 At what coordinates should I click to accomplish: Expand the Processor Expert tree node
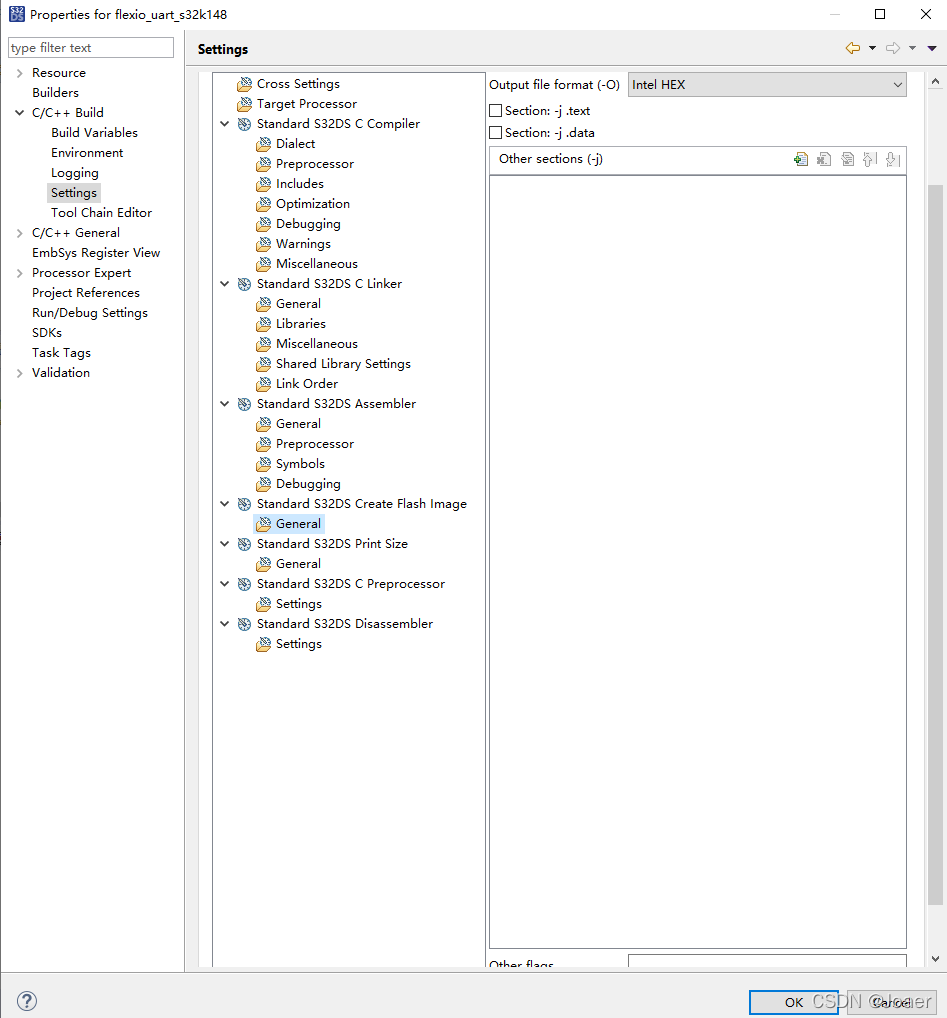(x=19, y=273)
